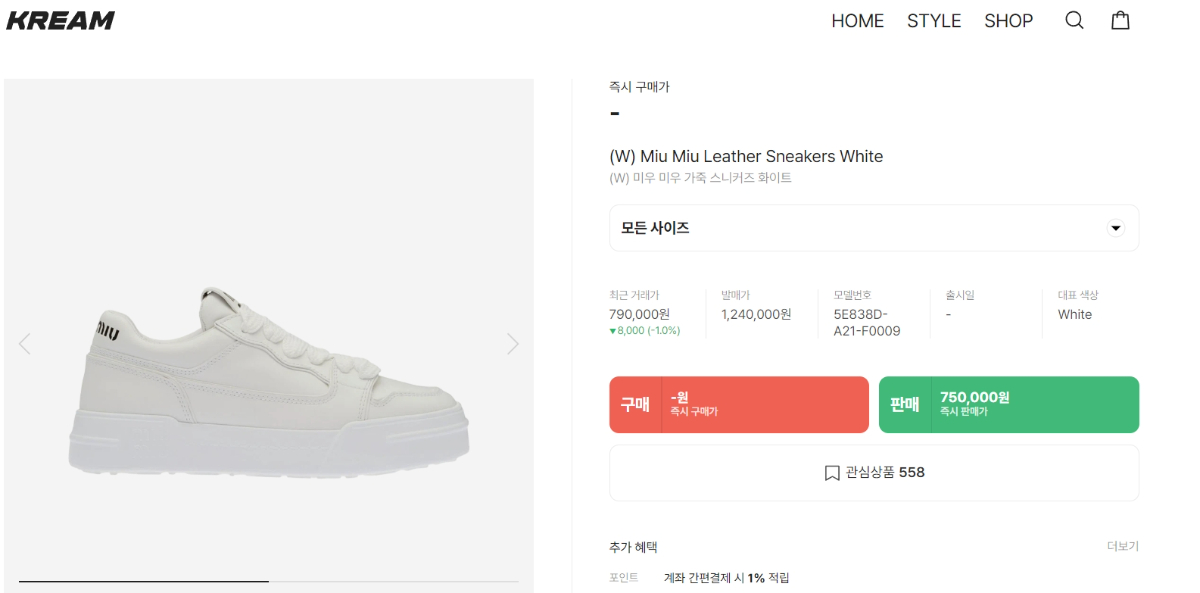Click the product title Miu Miu Leather Sneakers White
The image size is (1200, 593).
click(746, 156)
